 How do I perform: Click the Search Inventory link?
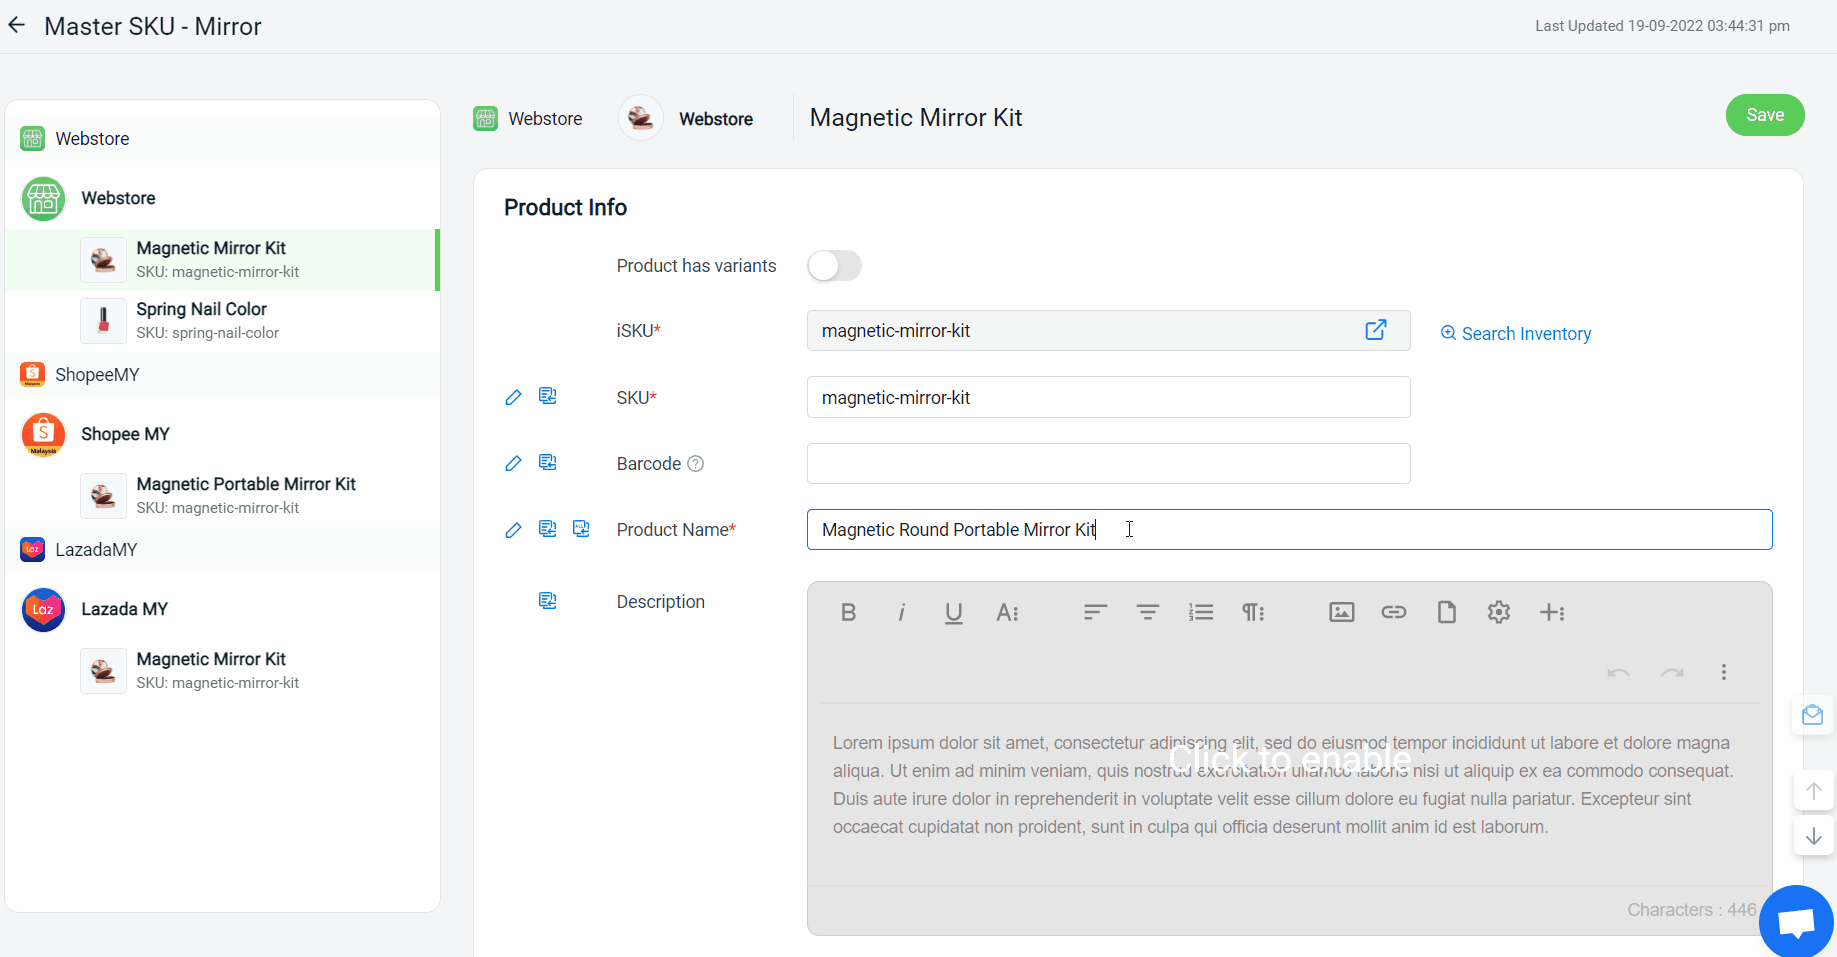point(1516,334)
